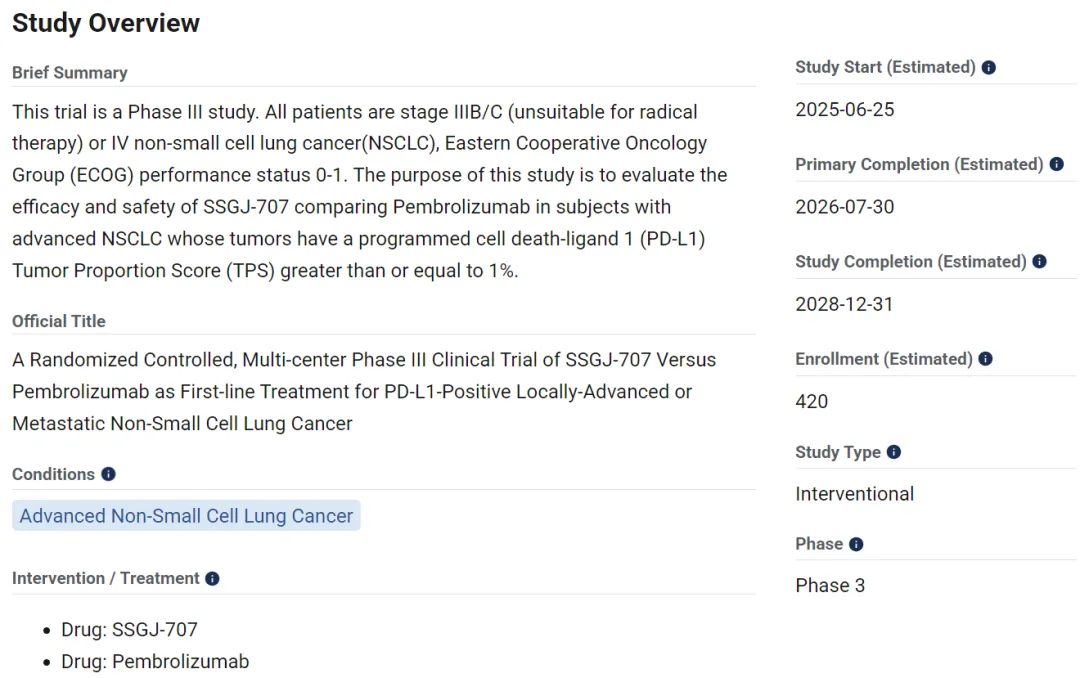Open the Primary Completion (Estimated) info icon
The height and width of the screenshot is (678, 1080).
click(1057, 165)
